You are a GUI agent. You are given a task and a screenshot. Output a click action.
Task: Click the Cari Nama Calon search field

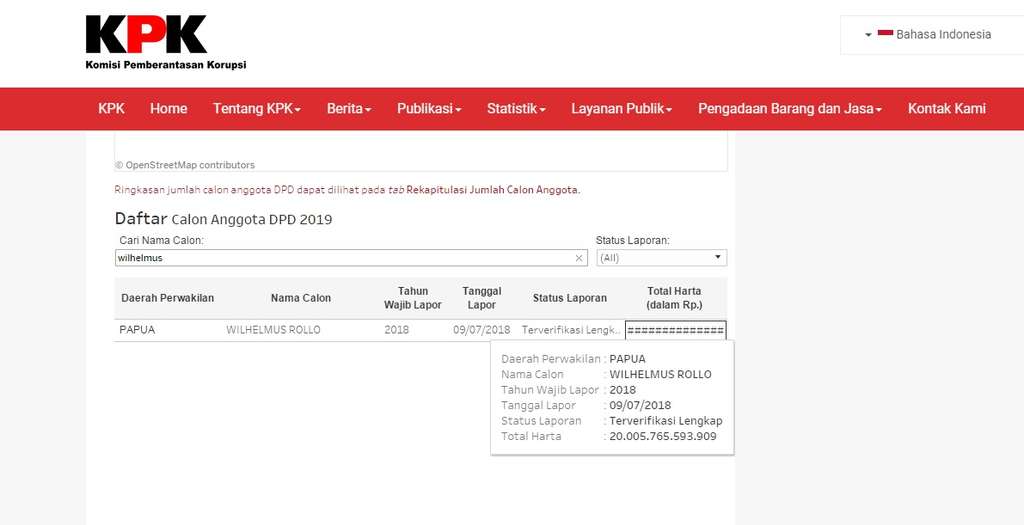click(340, 258)
